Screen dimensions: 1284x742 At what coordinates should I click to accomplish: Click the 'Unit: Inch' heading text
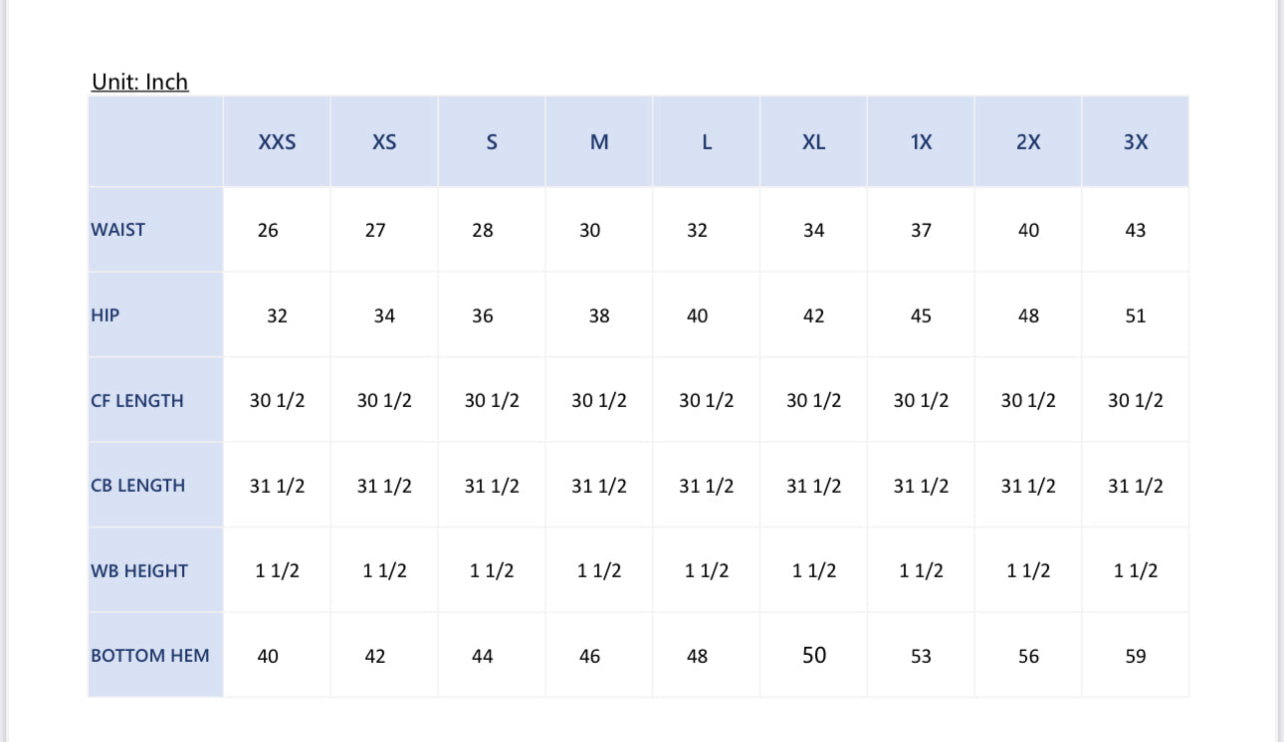140,82
